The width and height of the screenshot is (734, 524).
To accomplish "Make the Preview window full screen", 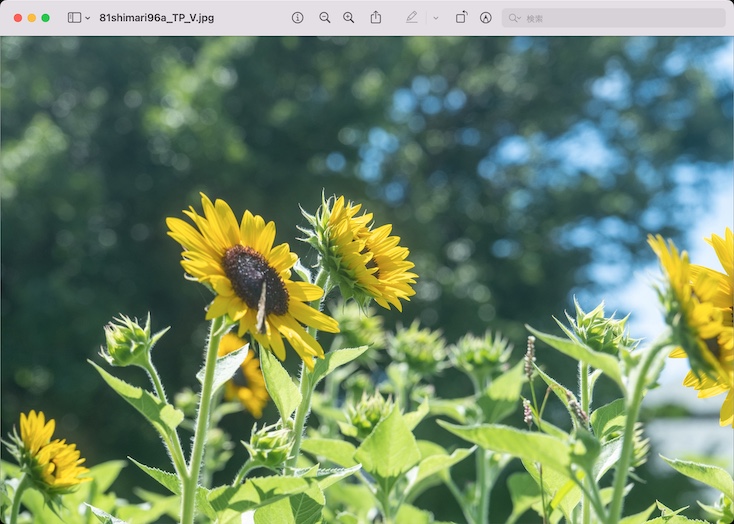I will click(x=45, y=18).
